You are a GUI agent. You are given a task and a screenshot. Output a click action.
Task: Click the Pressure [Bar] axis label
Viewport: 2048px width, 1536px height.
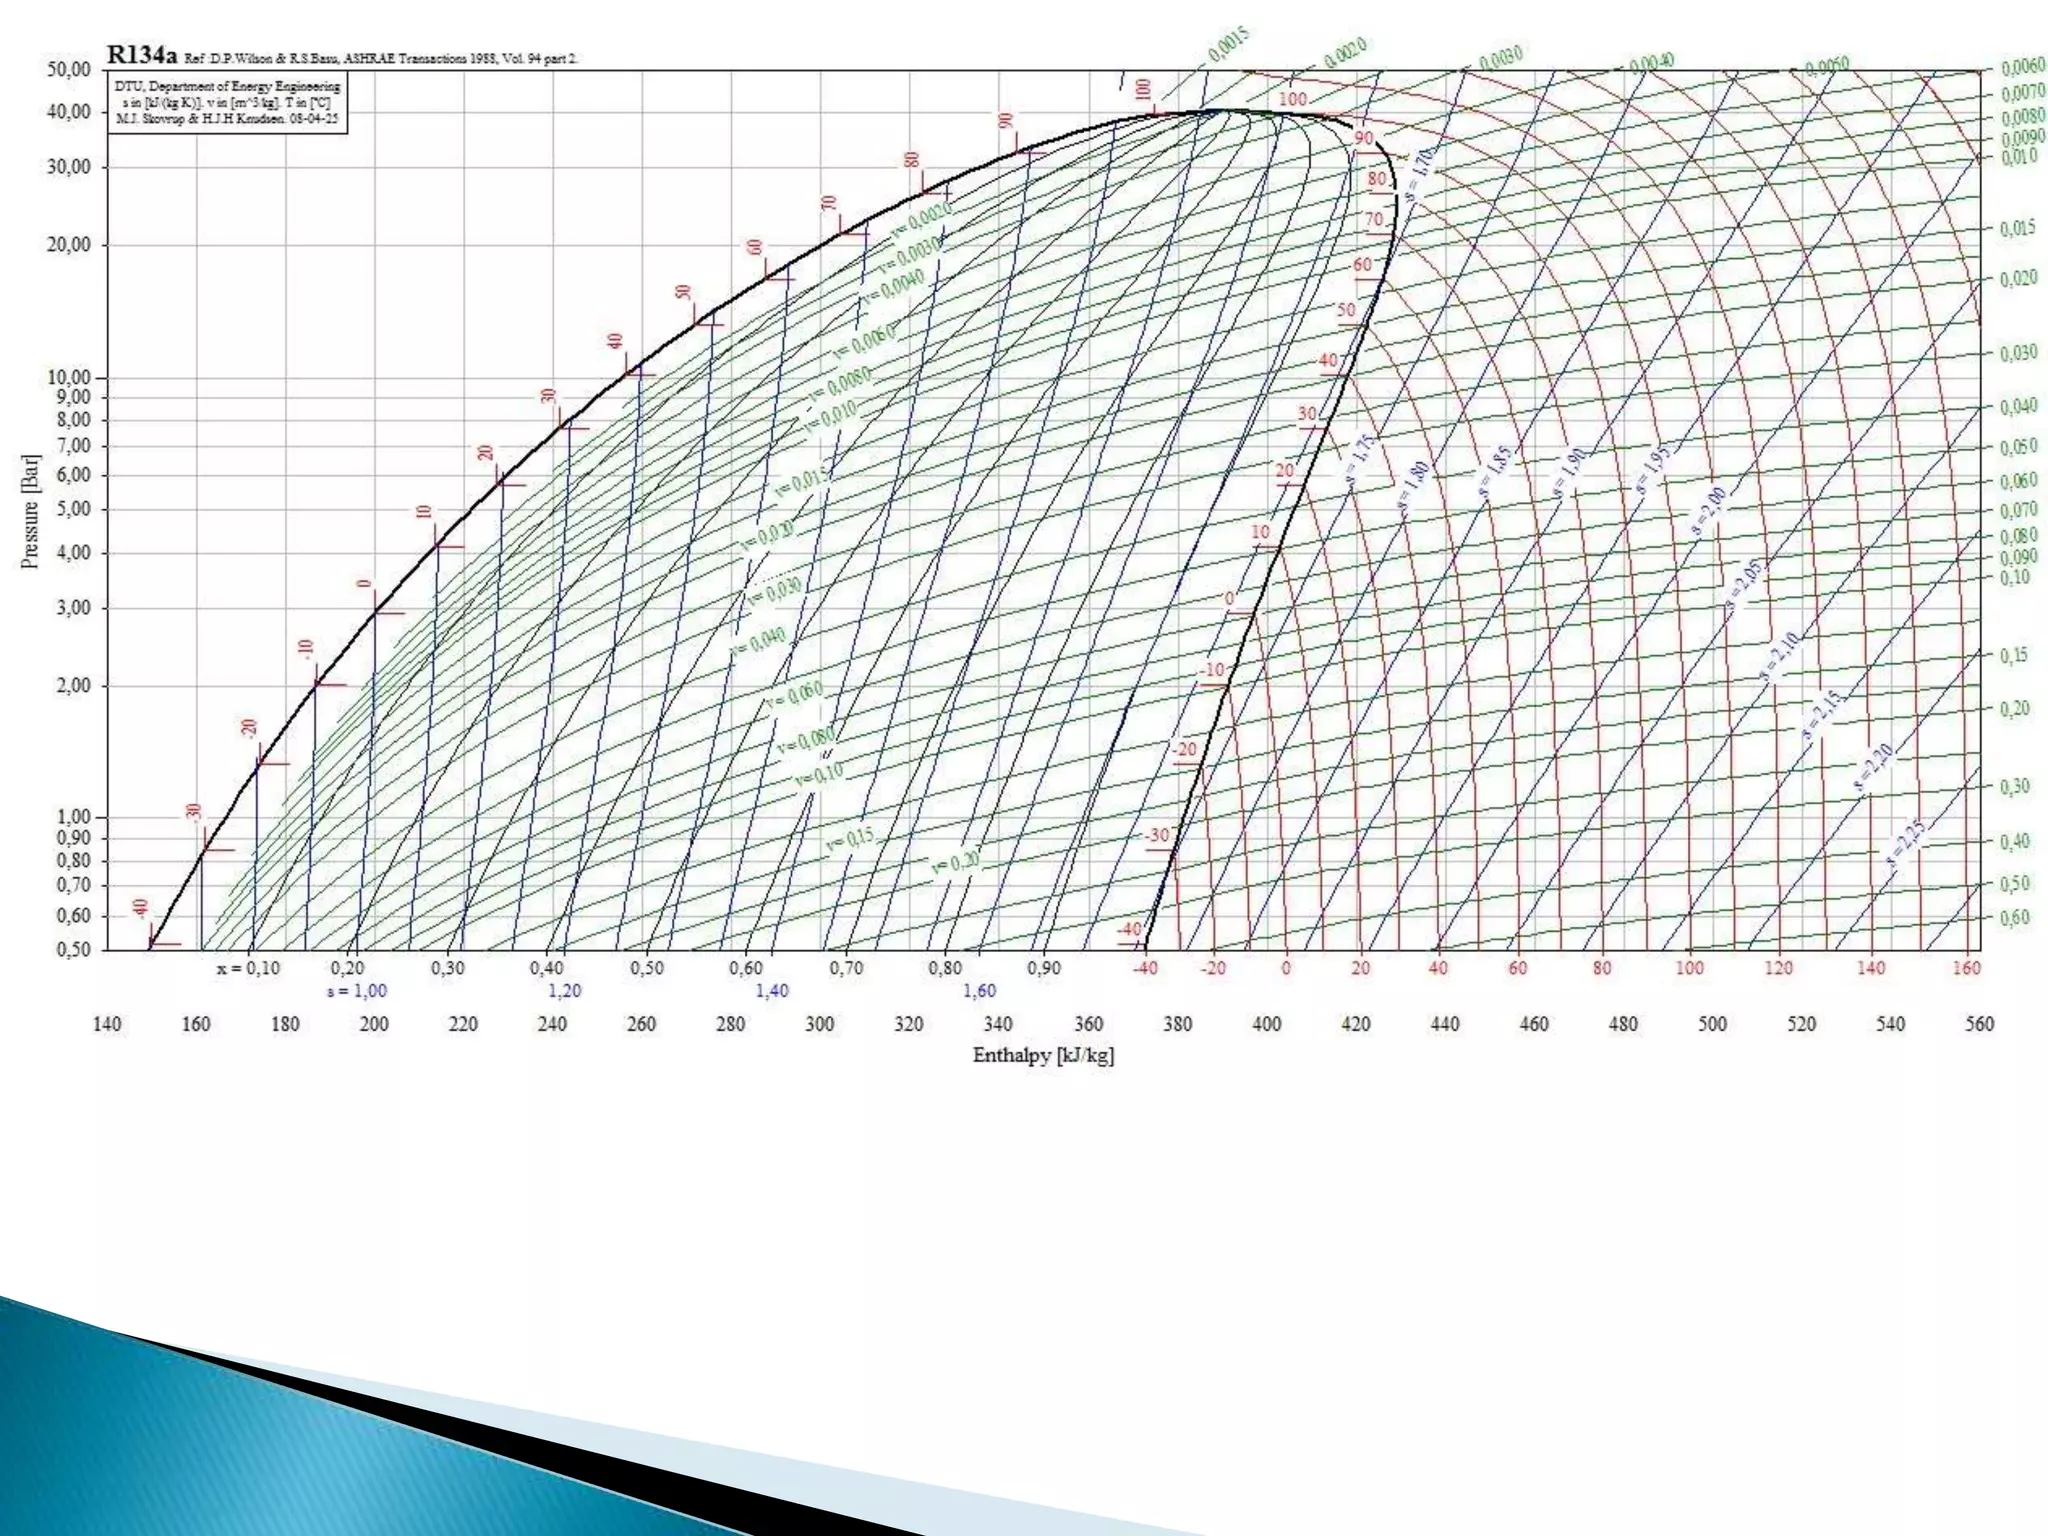31,512
